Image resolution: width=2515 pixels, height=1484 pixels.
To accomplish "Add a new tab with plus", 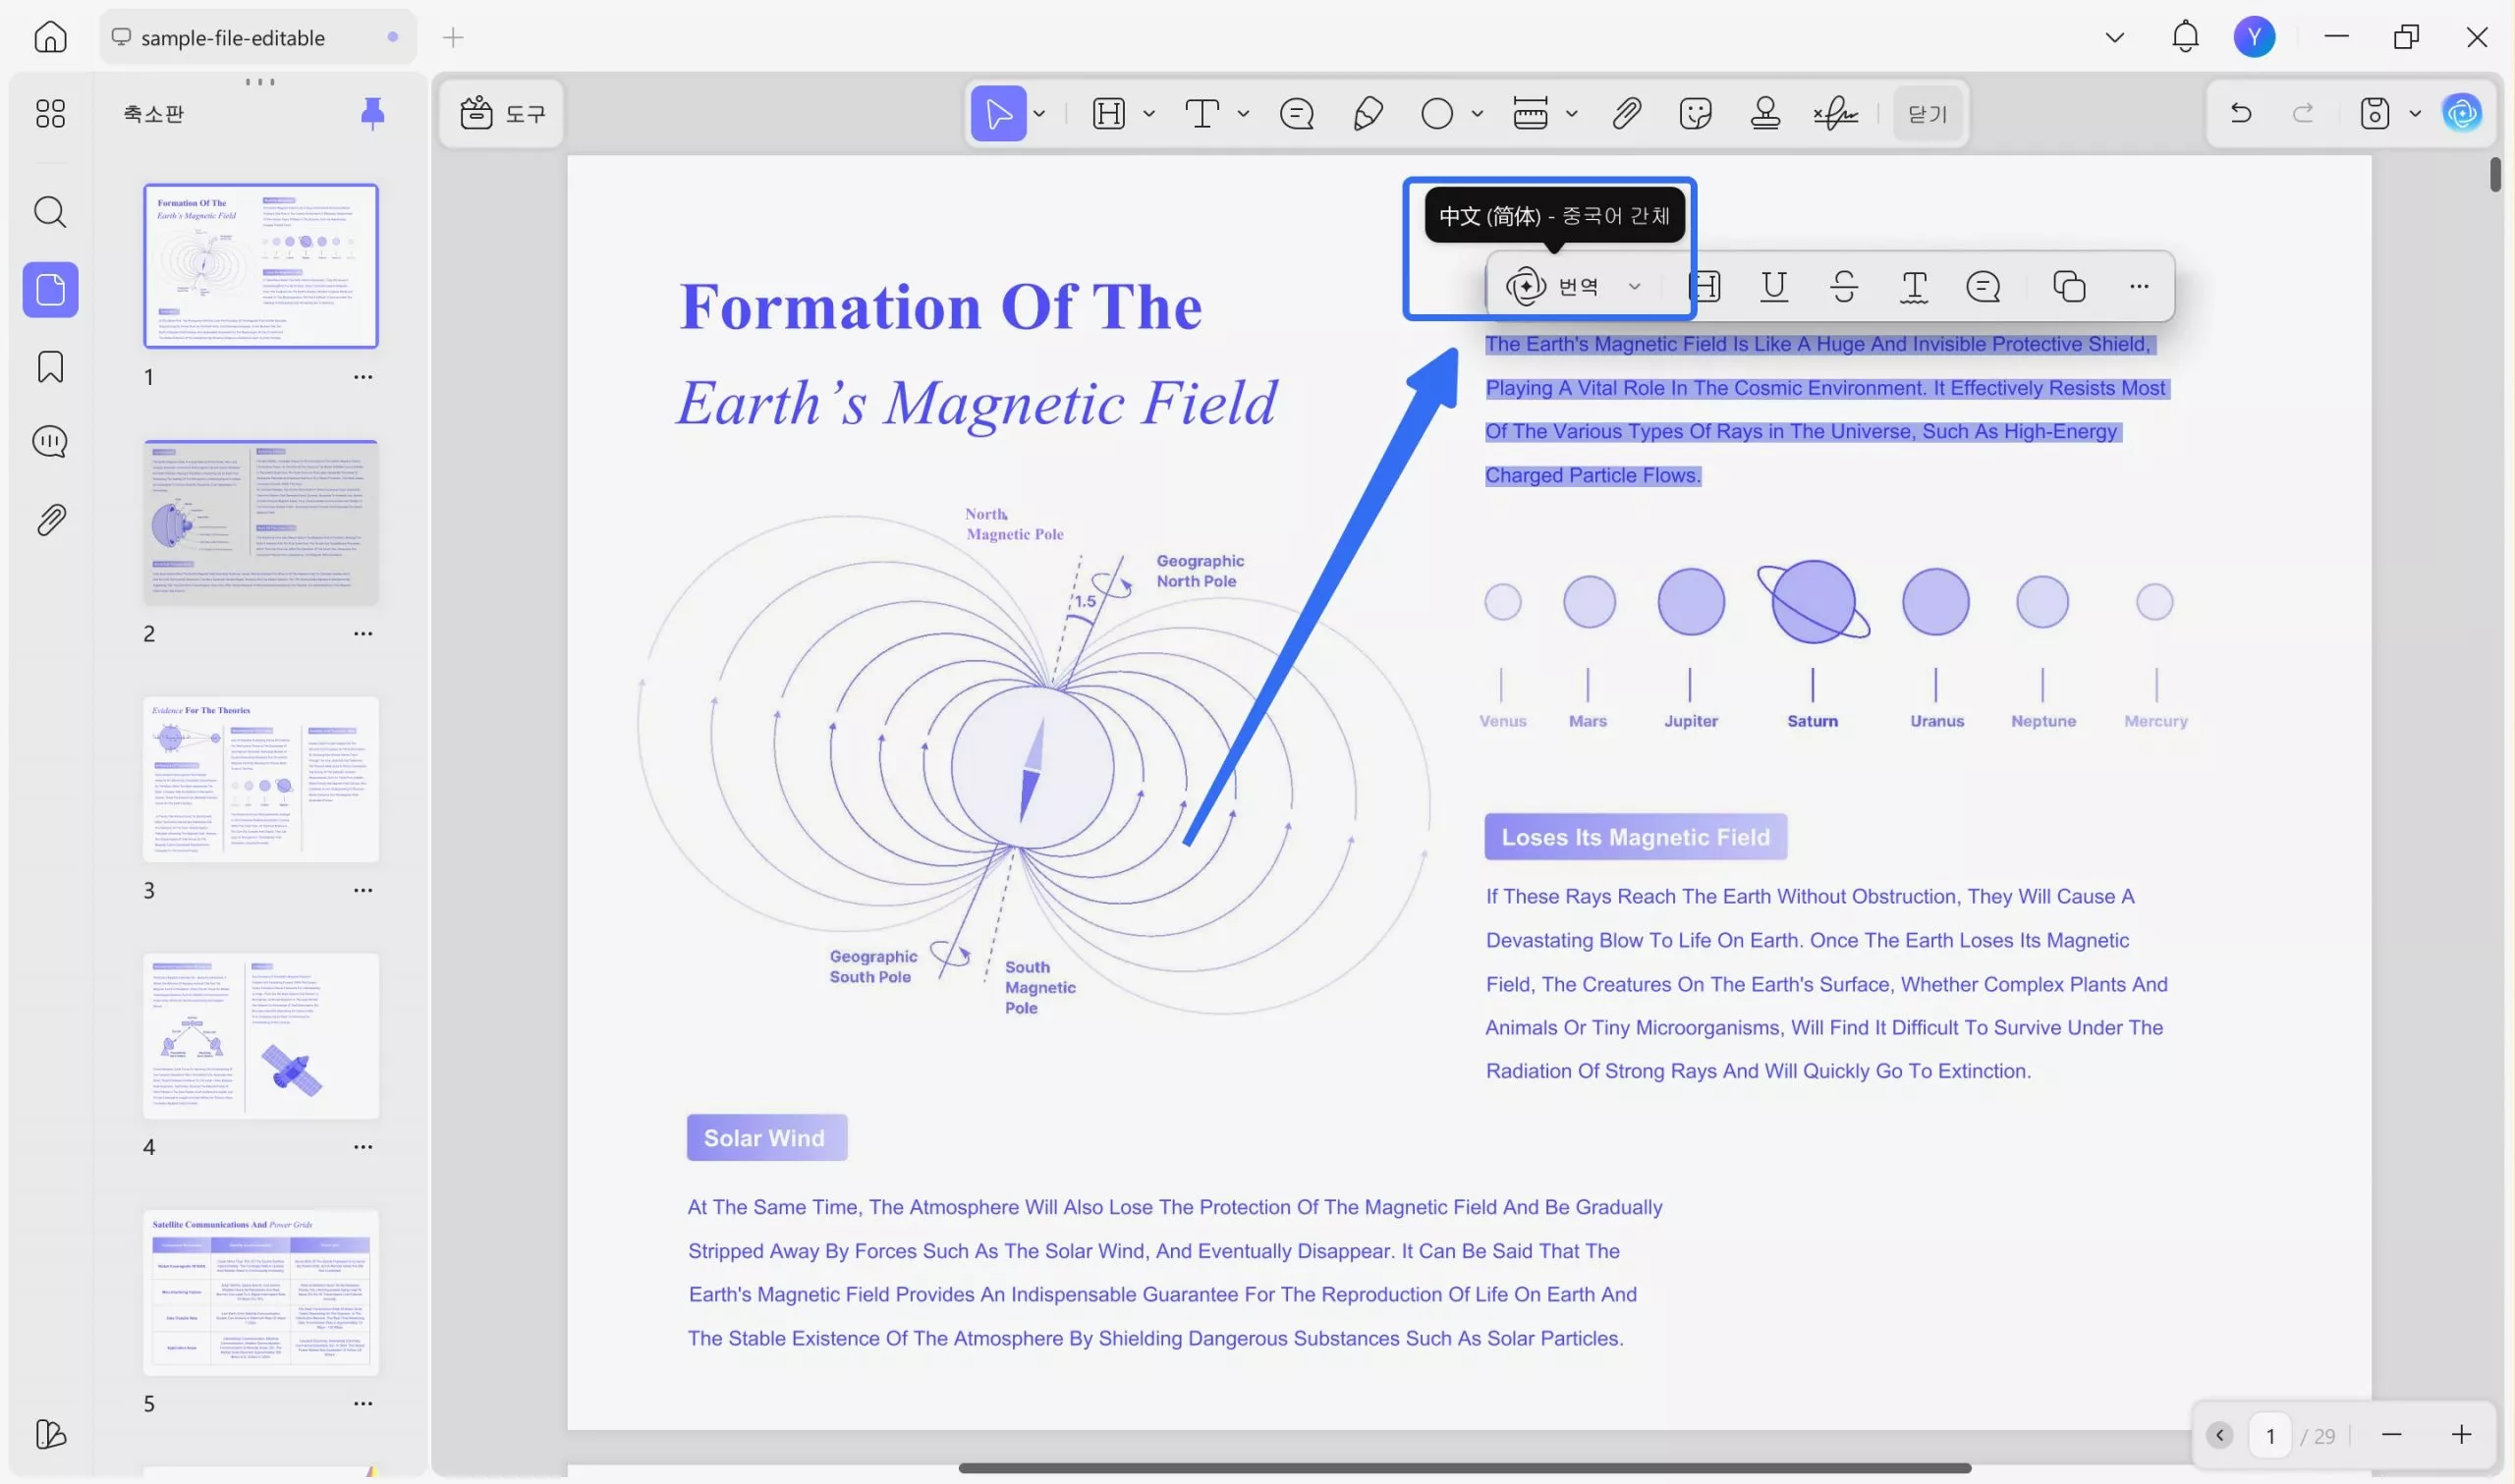I will pyautogui.click(x=453, y=38).
